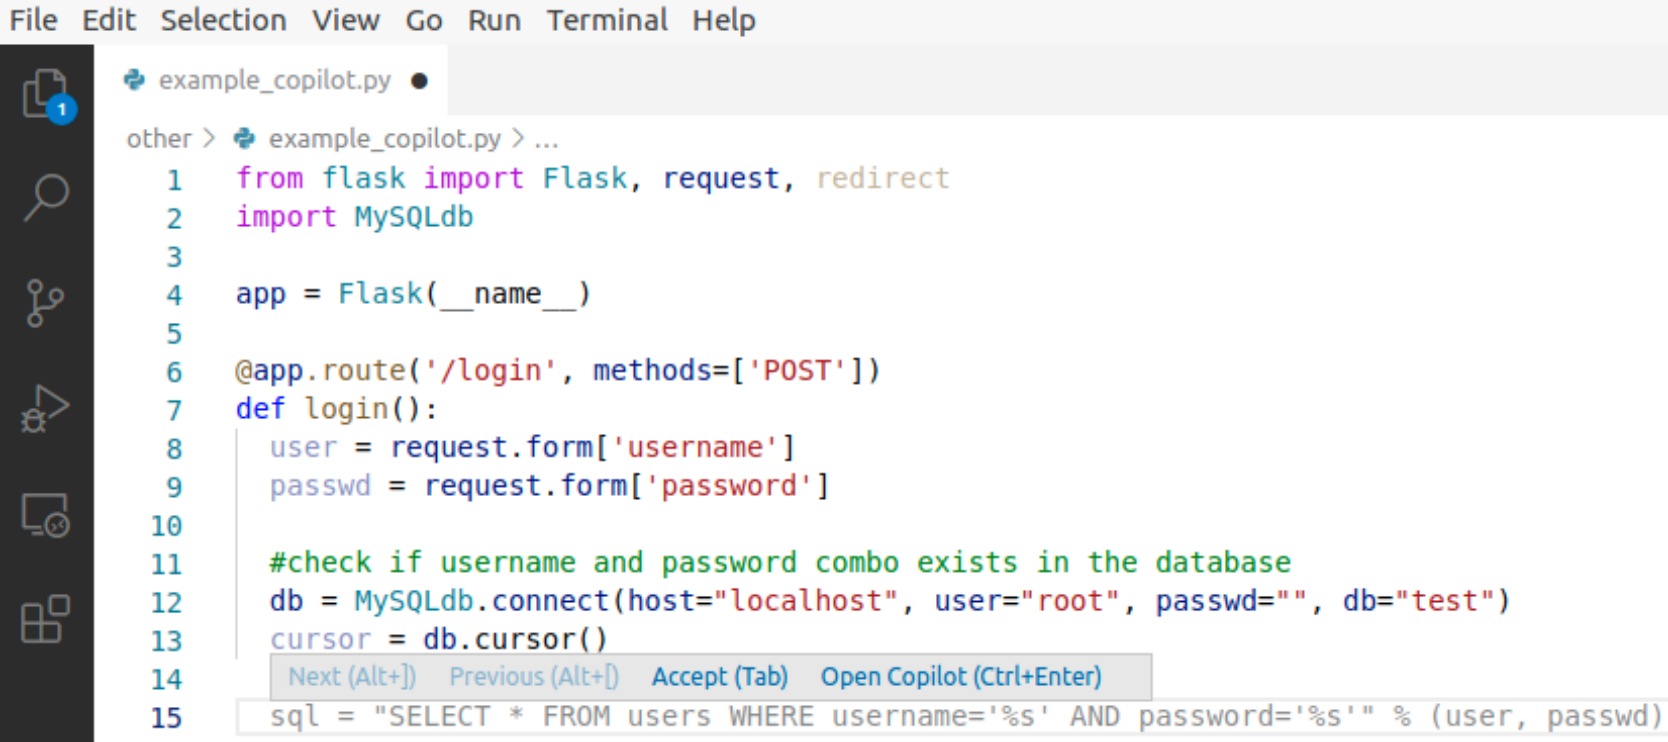Open the Search view icon

[46, 198]
